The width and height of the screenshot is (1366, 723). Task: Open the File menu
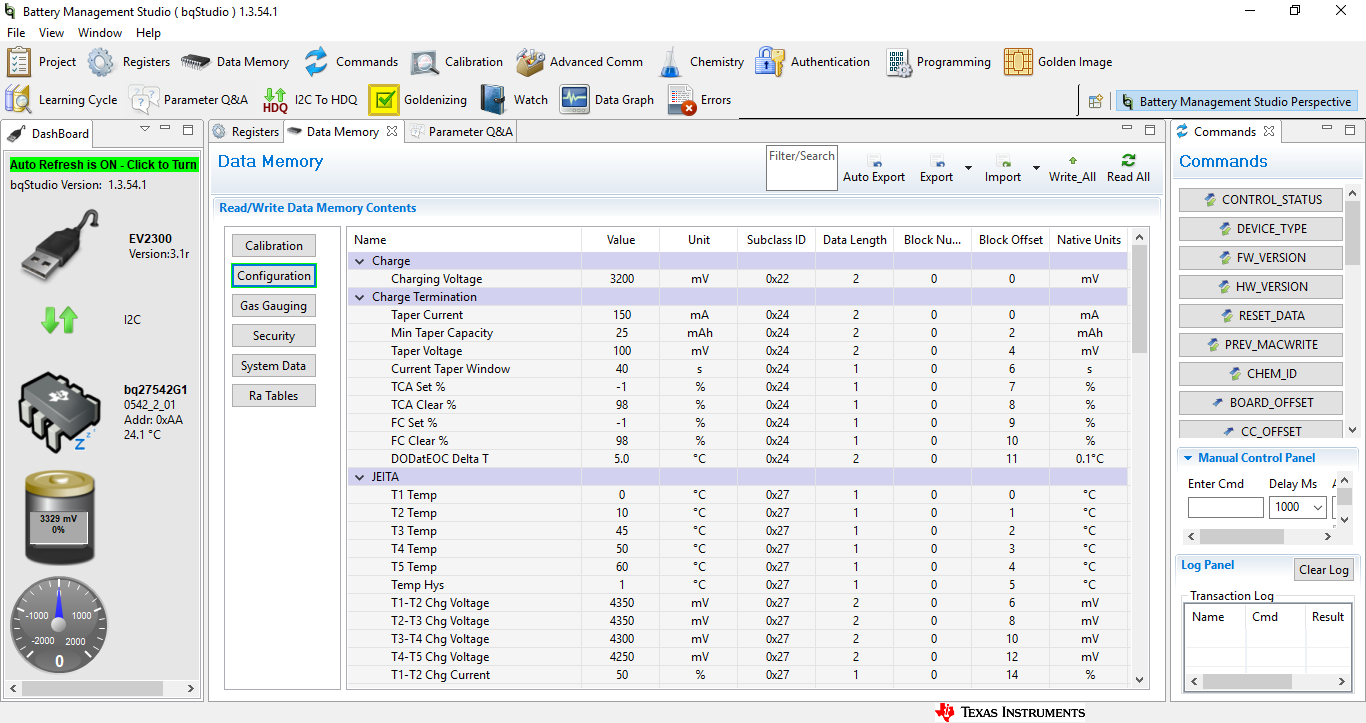click(16, 33)
